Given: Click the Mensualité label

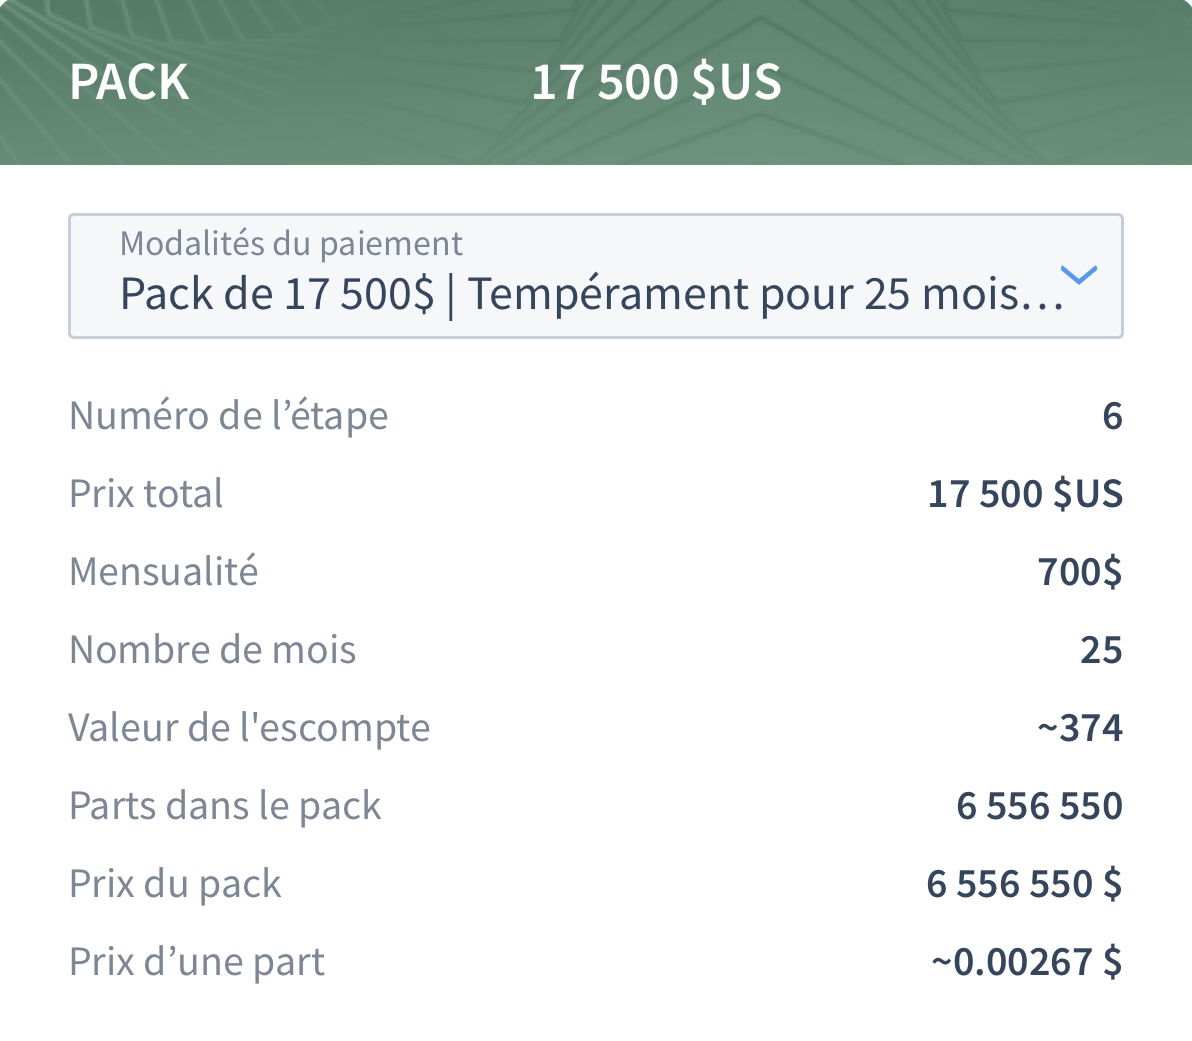Looking at the screenshot, I should pyautogui.click(x=163, y=571).
